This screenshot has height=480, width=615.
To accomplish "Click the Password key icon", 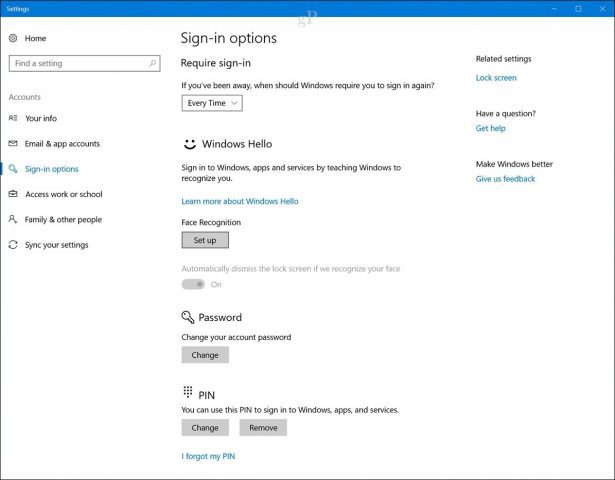I will [188, 317].
